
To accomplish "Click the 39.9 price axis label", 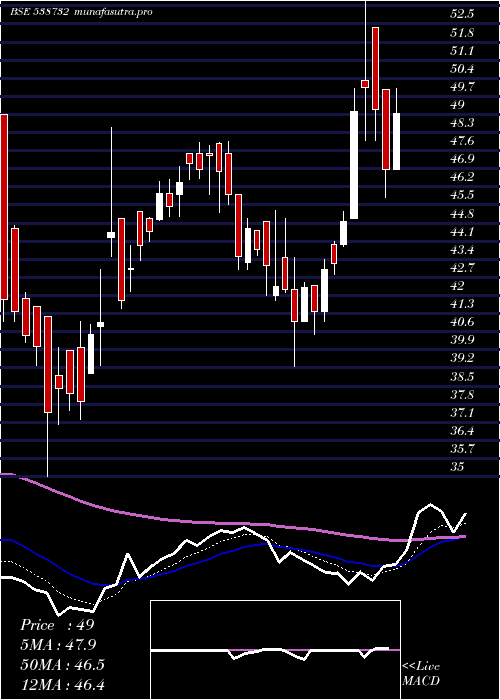I will click(462, 340).
